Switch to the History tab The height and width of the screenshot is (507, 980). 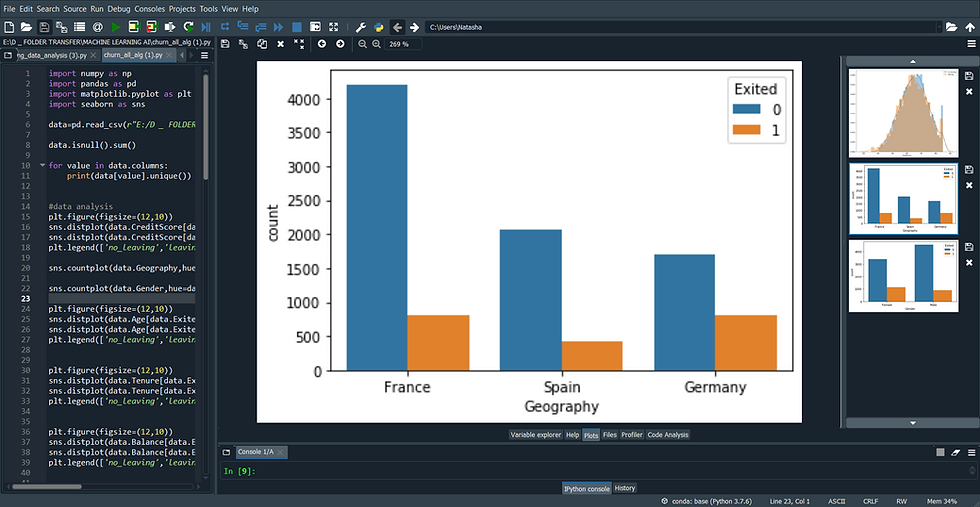click(x=625, y=488)
